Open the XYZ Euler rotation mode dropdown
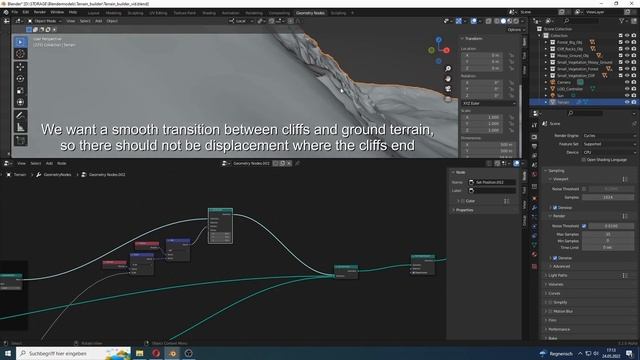The image size is (640, 360). pyautogui.click(x=489, y=104)
